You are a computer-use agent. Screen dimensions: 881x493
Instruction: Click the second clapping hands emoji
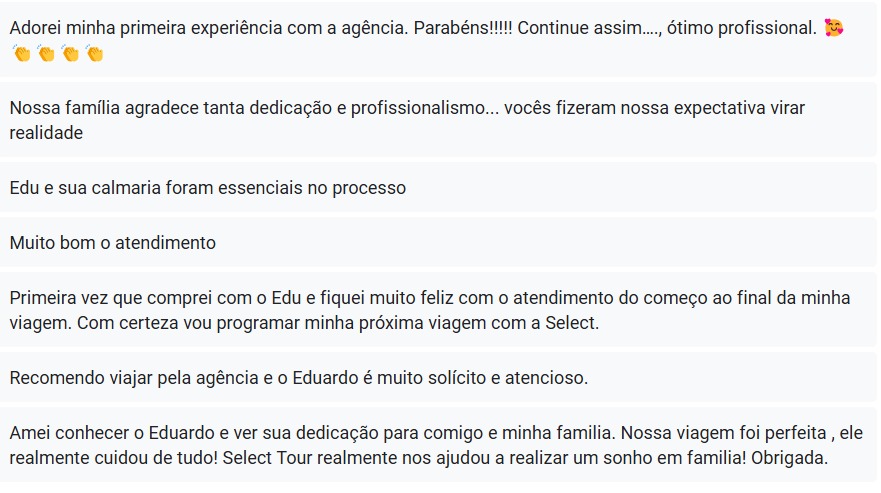click(x=46, y=53)
